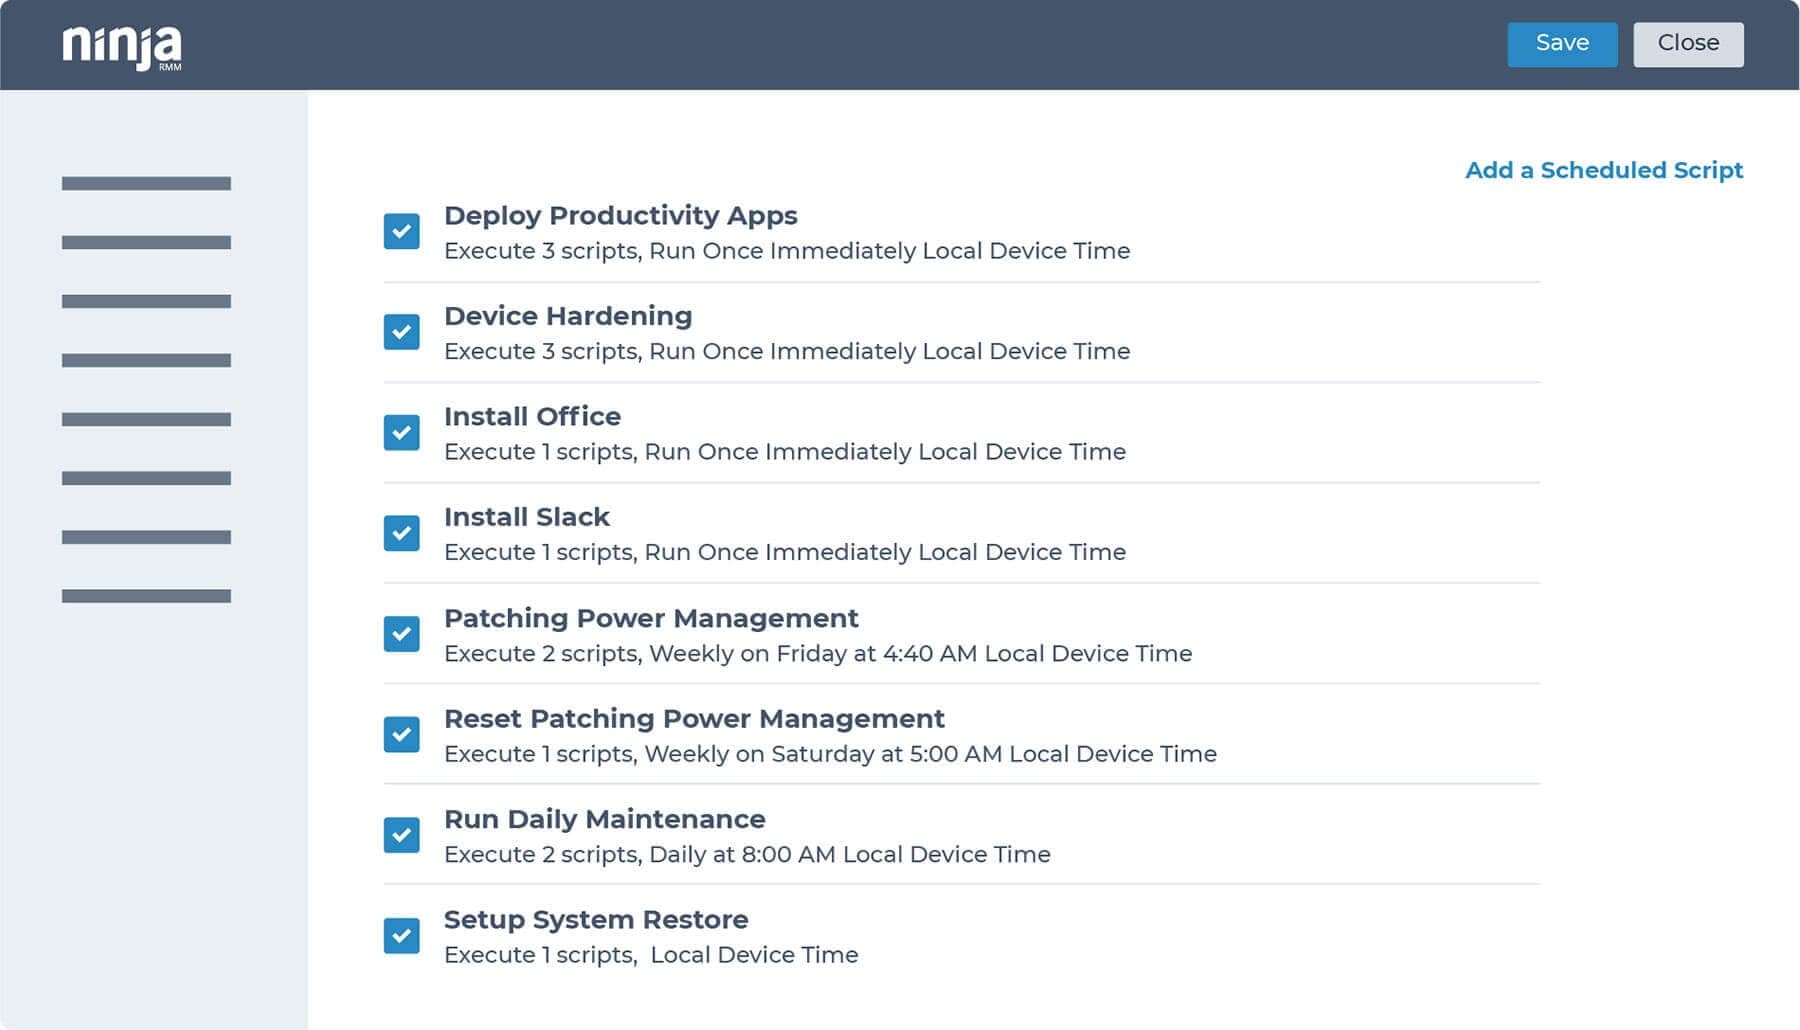Select the first sidebar navigation item
Viewport: 1800px width, 1030px height.
point(146,182)
